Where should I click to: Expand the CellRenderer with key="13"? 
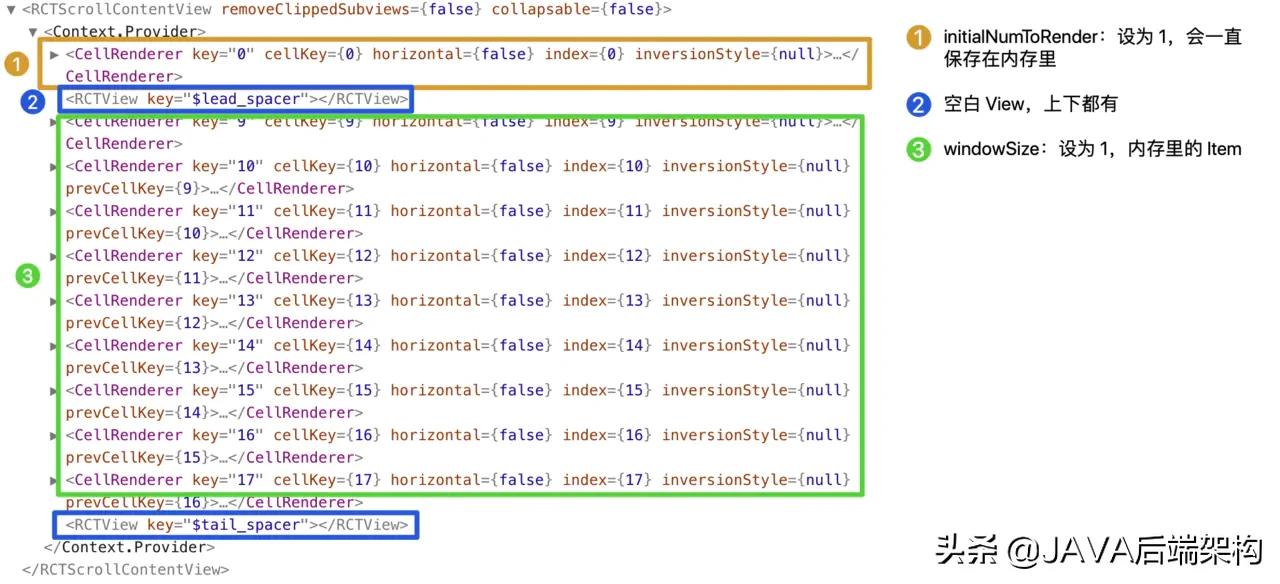tap(53, 300)
